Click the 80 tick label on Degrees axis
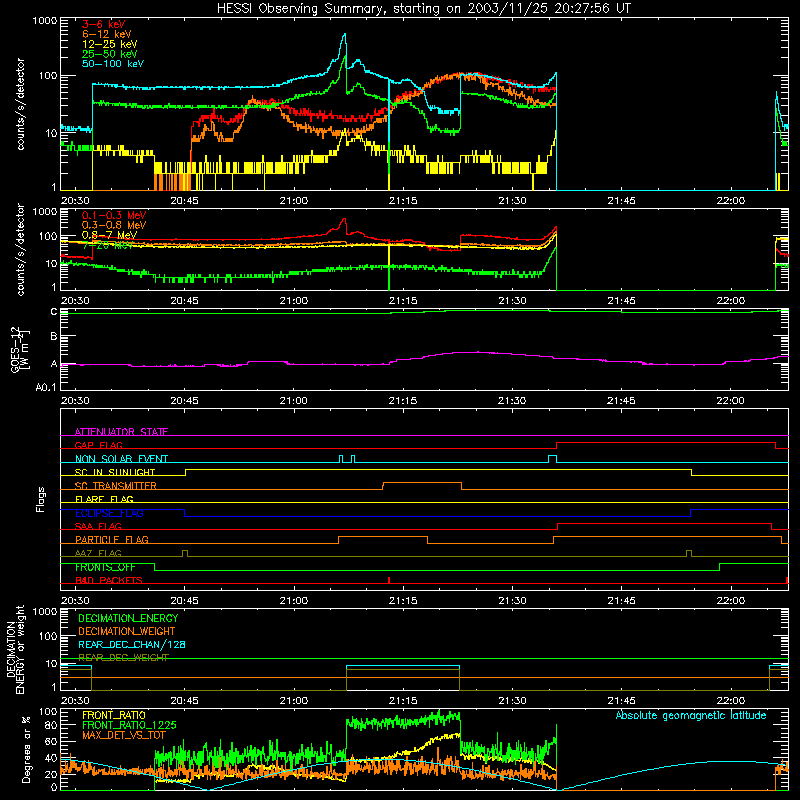Screen dimensions: 800x800 coord(51,725)
